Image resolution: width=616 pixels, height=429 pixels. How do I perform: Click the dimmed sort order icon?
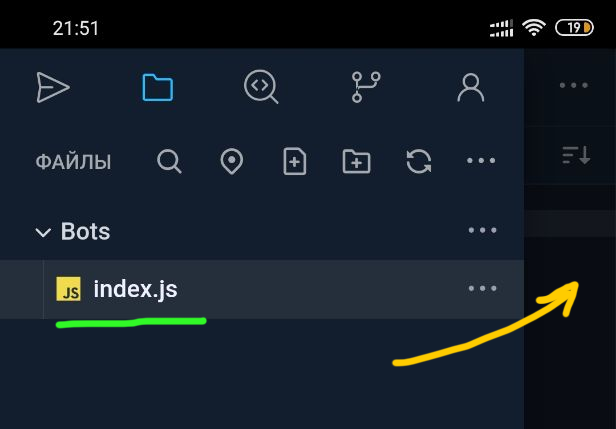(576, 155)
